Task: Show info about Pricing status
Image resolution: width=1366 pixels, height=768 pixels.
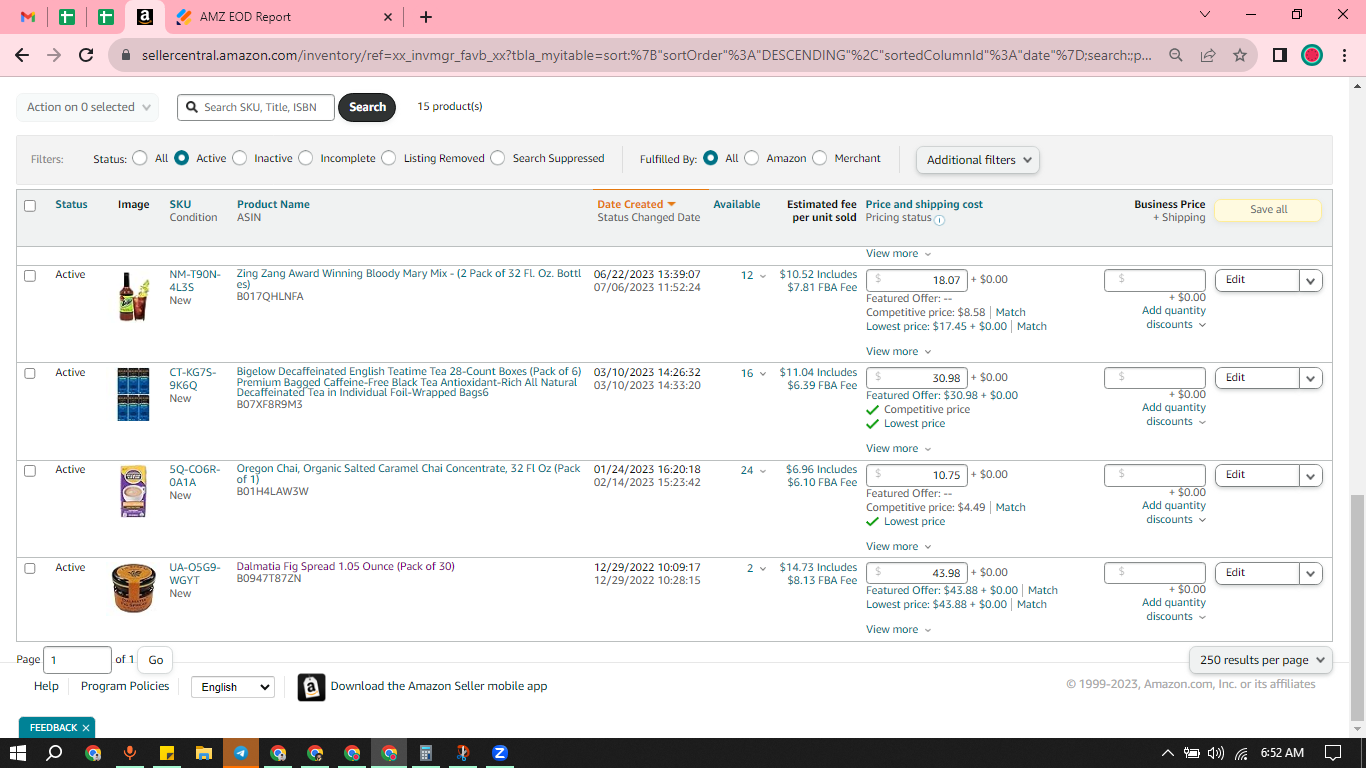Action: [x=939, y=219]
